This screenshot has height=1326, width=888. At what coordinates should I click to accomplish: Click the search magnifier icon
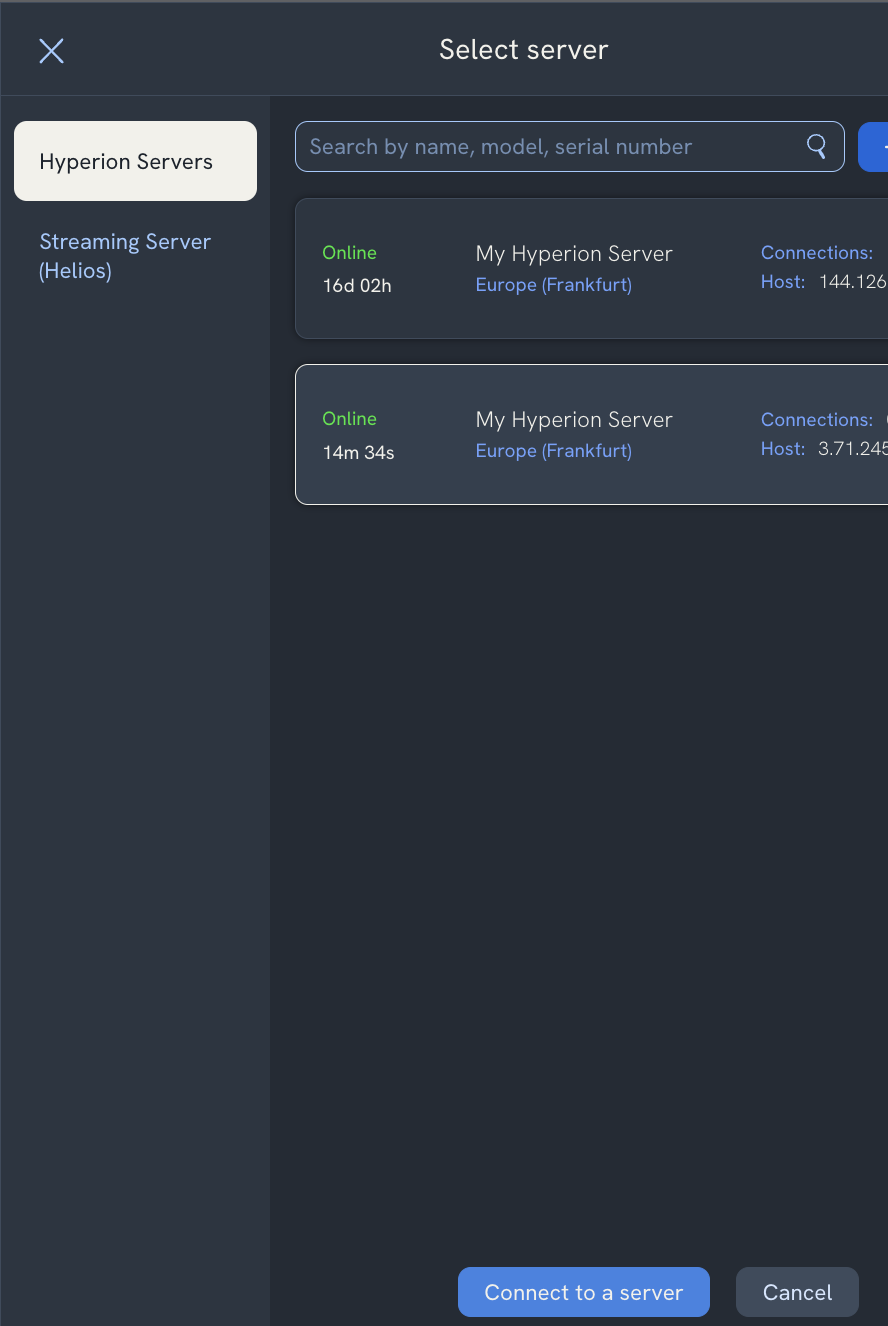[817, 147]
